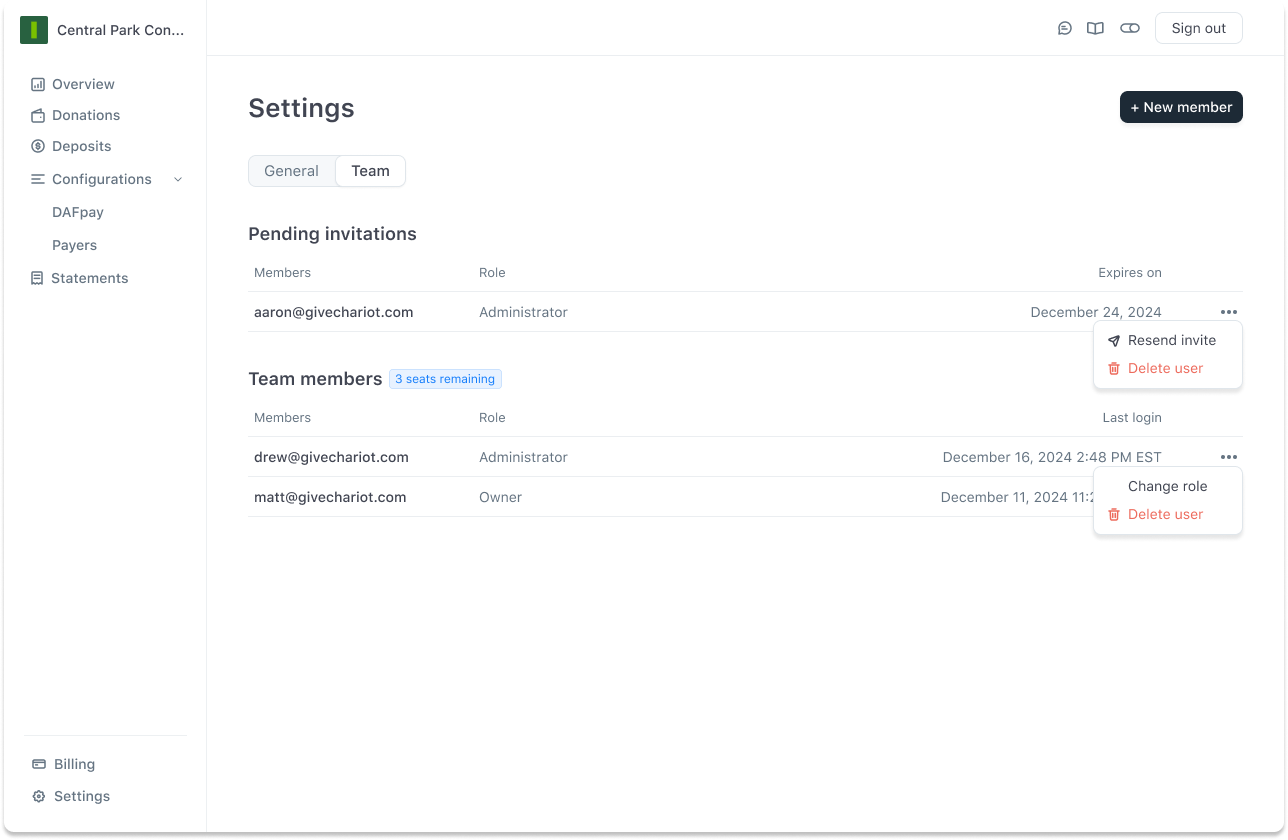Image resolution: width=1288 pixels, height=840 pixels.
Task: Choose Resend invite from the menu
Action: click(x=1171, y=340)
